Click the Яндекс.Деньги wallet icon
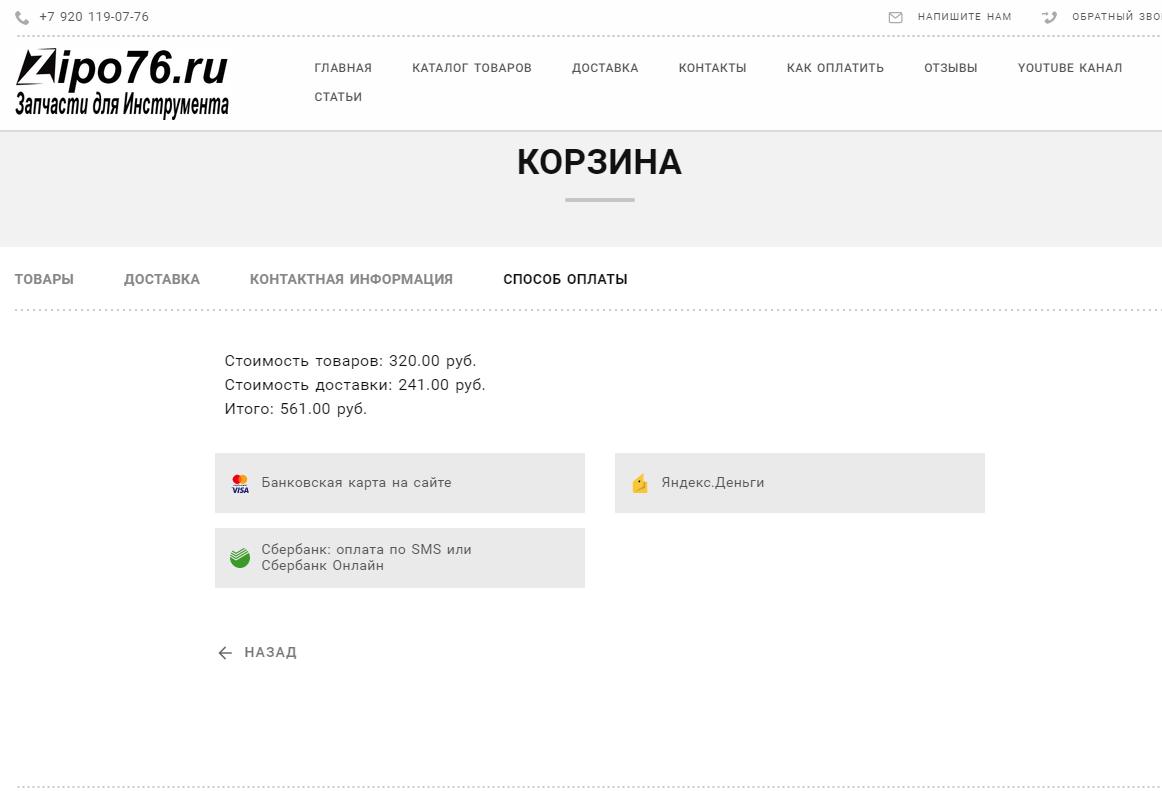This screenshot has height=791, width=1162. 639,483
